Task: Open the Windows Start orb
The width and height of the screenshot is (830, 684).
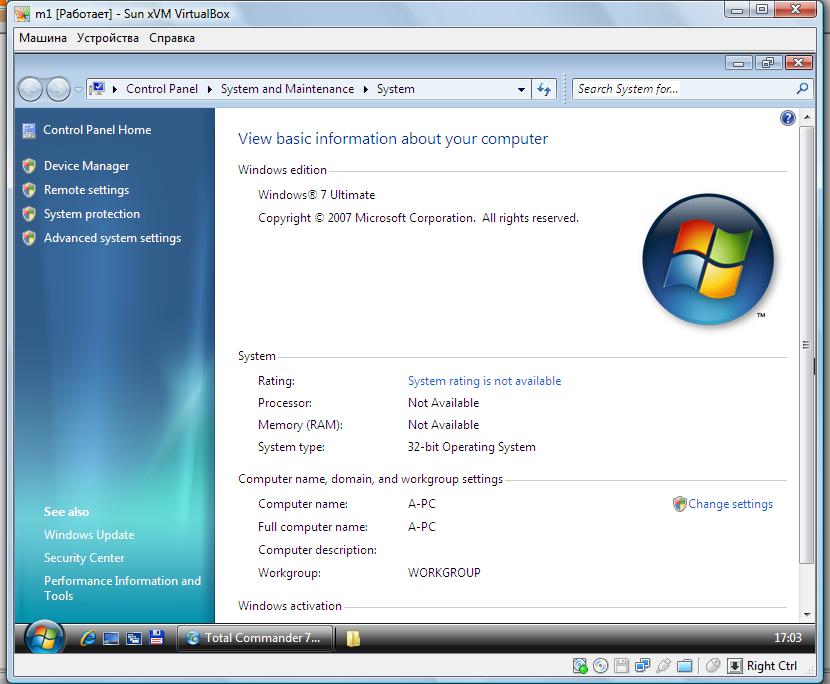Action: coord(44,637)
